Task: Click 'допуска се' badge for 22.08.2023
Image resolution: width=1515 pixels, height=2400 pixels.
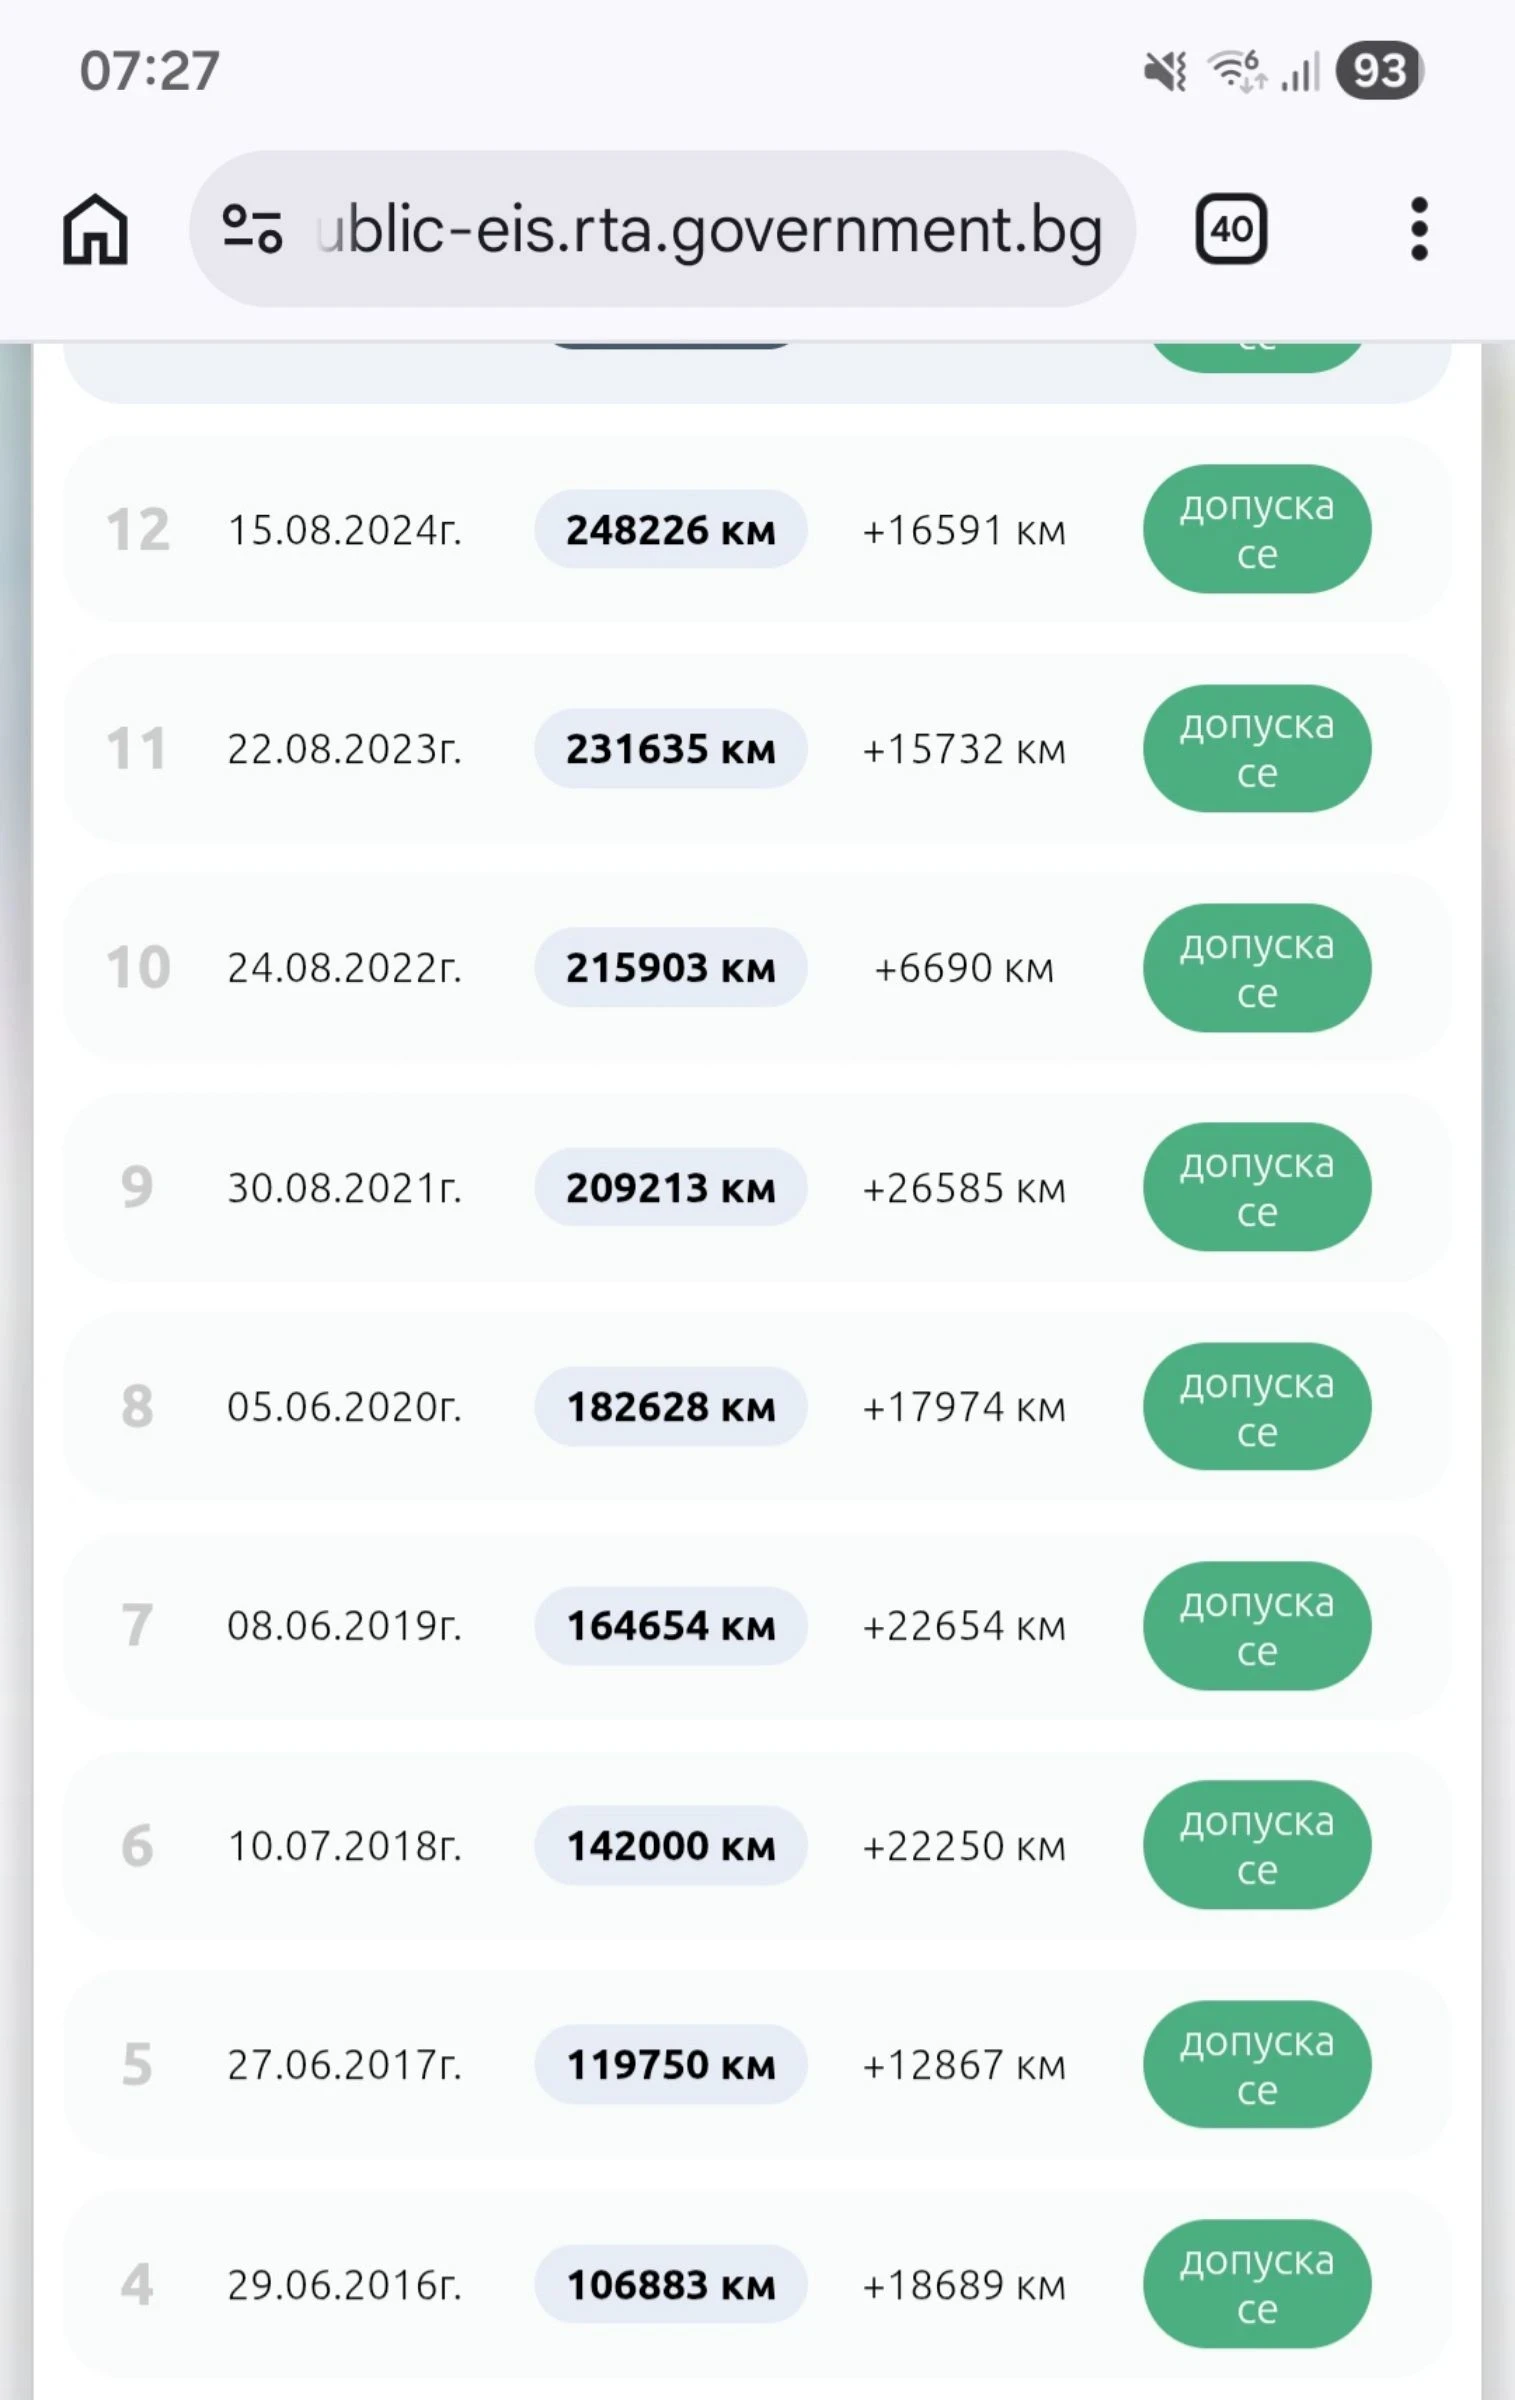Action: coord(1257,748)
